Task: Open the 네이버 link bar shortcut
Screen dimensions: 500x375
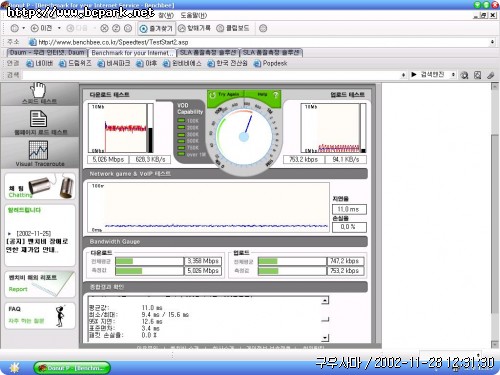Action: pos(40,63)
